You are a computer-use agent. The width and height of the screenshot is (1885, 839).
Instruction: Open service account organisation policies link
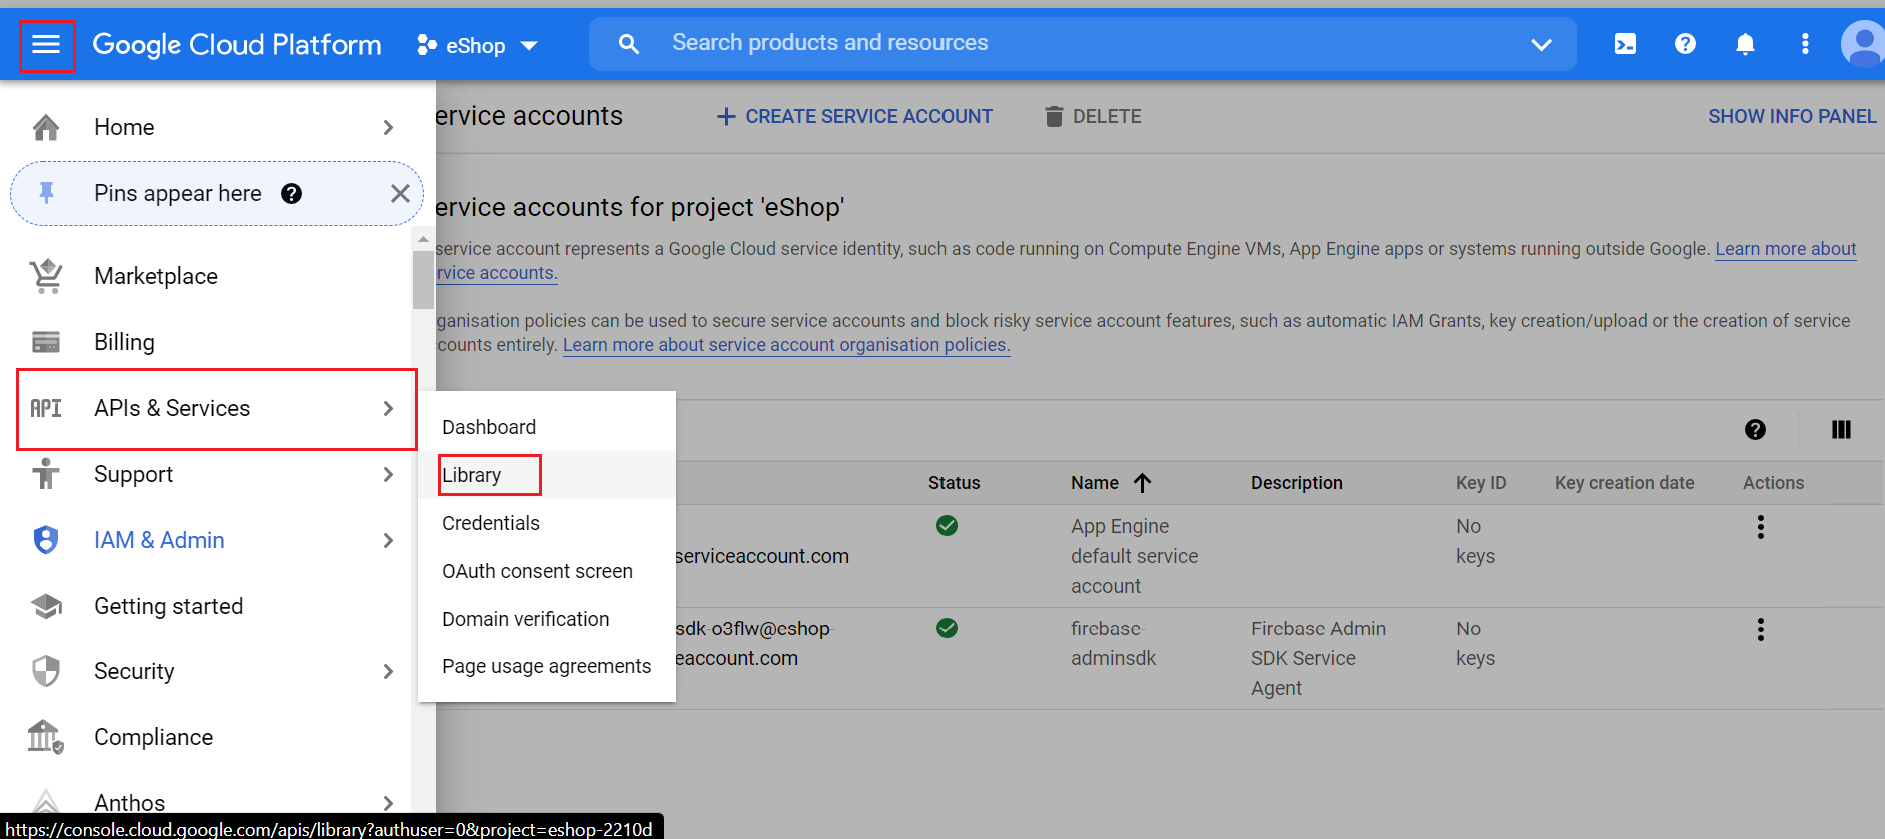786,345
